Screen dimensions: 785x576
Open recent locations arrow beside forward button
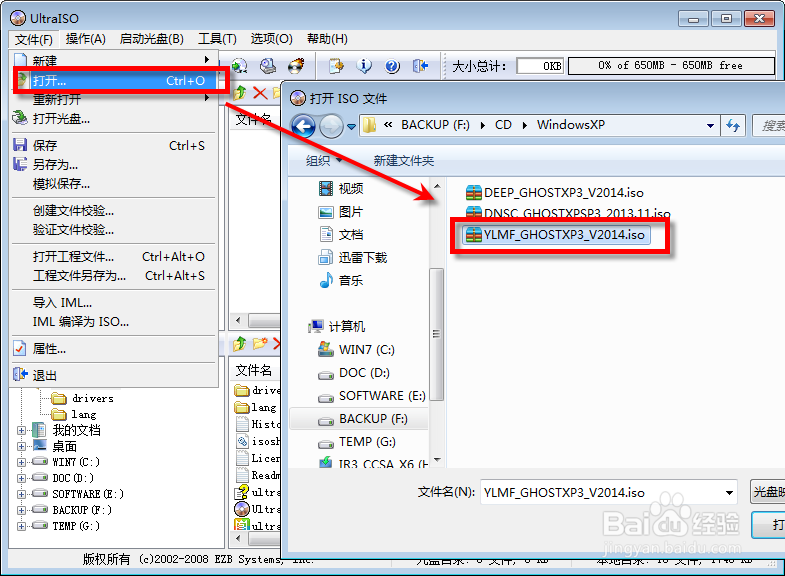coord(351,127)
